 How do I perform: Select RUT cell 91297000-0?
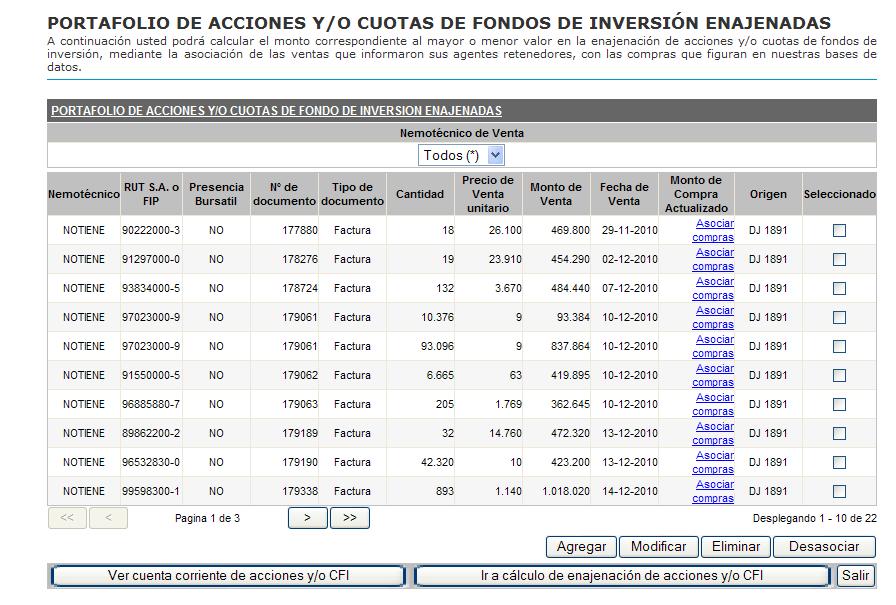coord(151,259)
